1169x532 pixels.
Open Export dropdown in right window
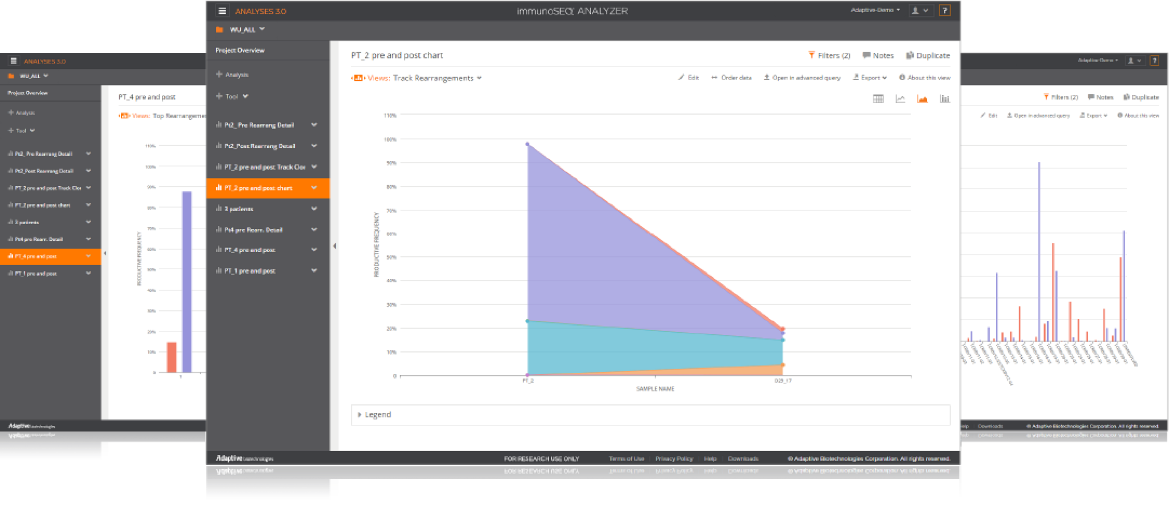click(1093, 115)
